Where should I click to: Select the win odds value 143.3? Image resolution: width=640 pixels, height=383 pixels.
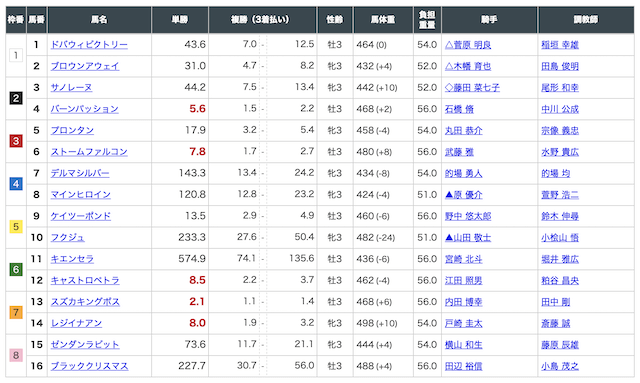192,173
